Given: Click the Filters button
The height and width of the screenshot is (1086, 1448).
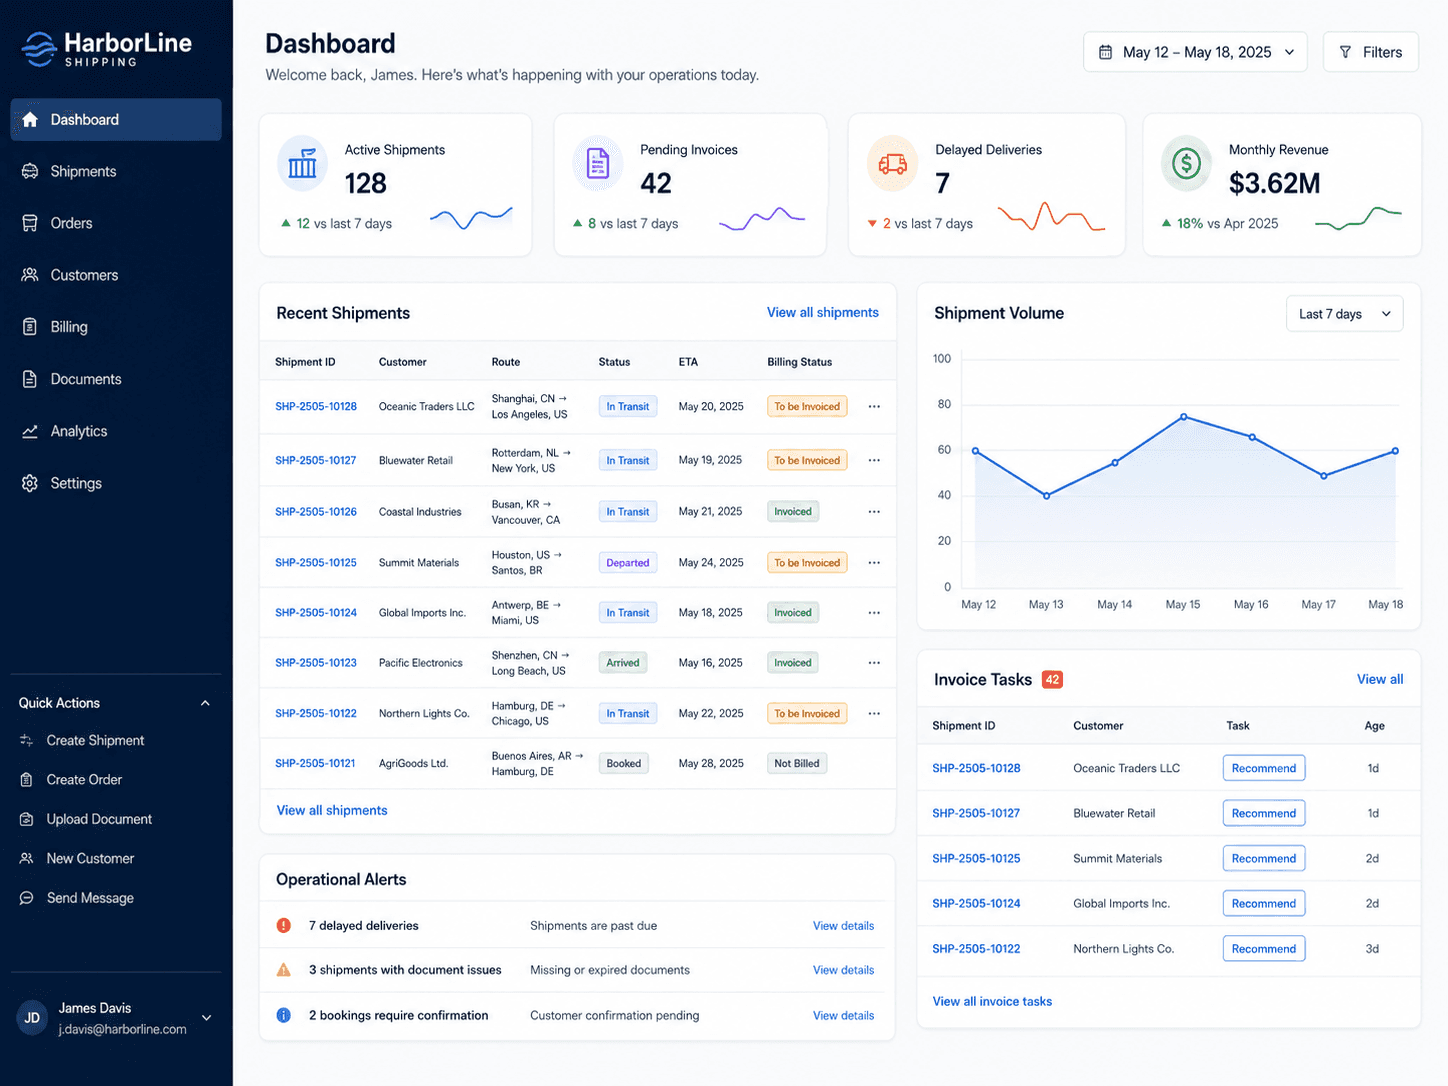Looking at the screenshot, I should (x=1371, y=52).
